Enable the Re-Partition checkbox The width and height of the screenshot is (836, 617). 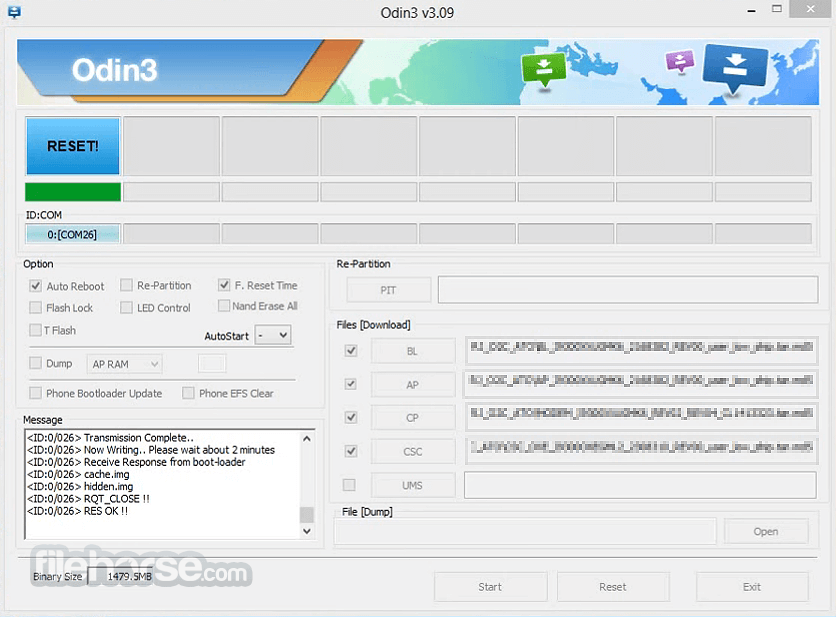click(x=126, y=285)
